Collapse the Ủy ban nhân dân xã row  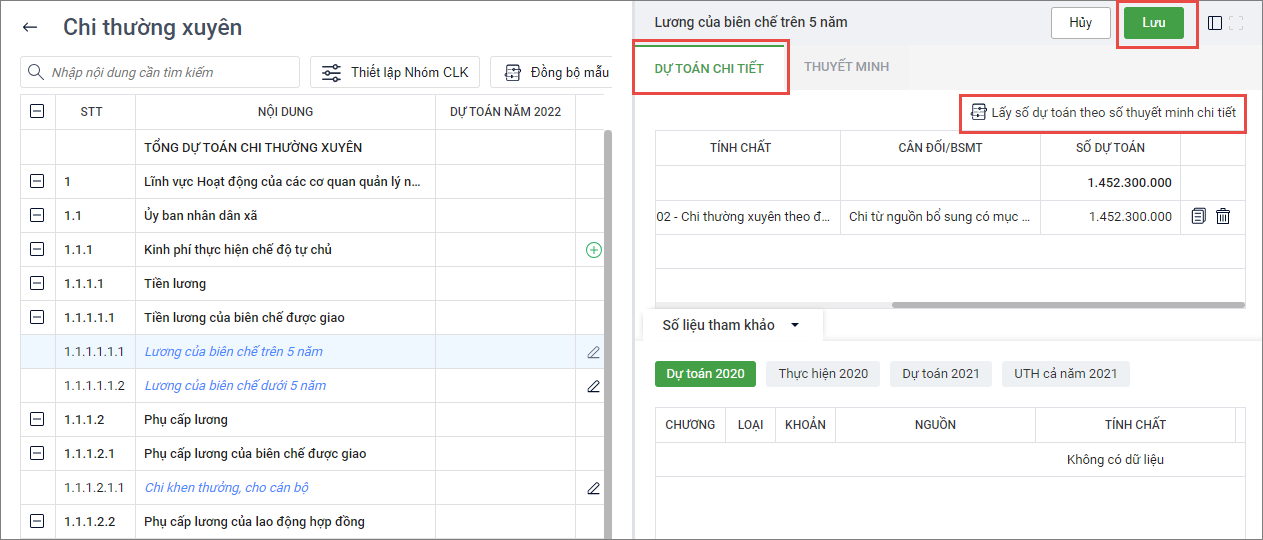tap(37, 216)
